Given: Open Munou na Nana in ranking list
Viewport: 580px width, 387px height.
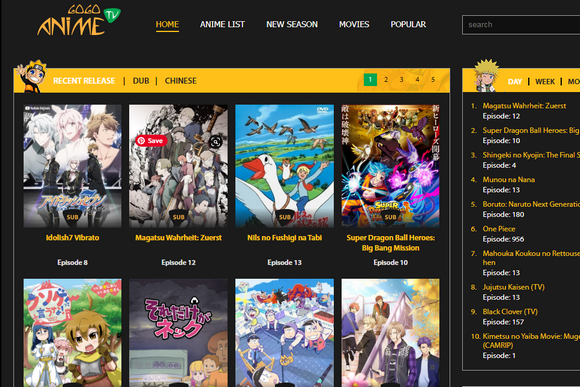Looking at the screenshot, I should tap(509, 179).
